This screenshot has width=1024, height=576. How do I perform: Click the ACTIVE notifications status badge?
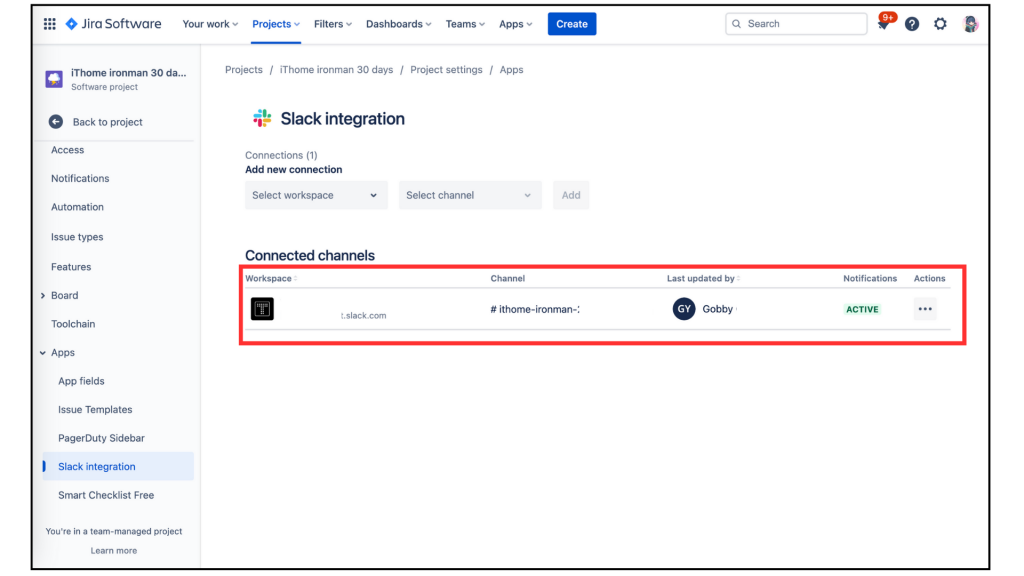[862, 310]
